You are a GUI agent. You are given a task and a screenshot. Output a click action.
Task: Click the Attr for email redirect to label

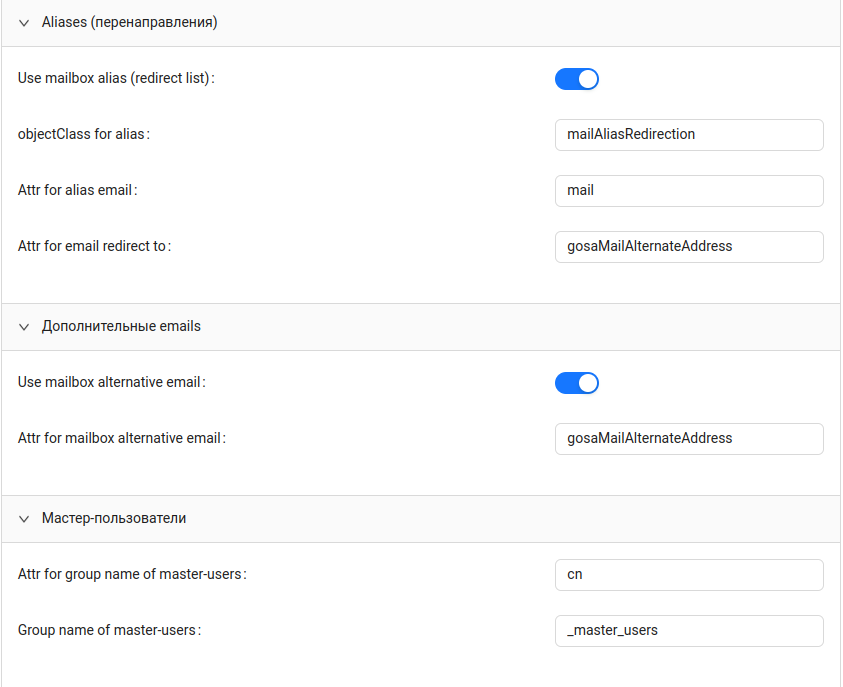pos(94,246)
